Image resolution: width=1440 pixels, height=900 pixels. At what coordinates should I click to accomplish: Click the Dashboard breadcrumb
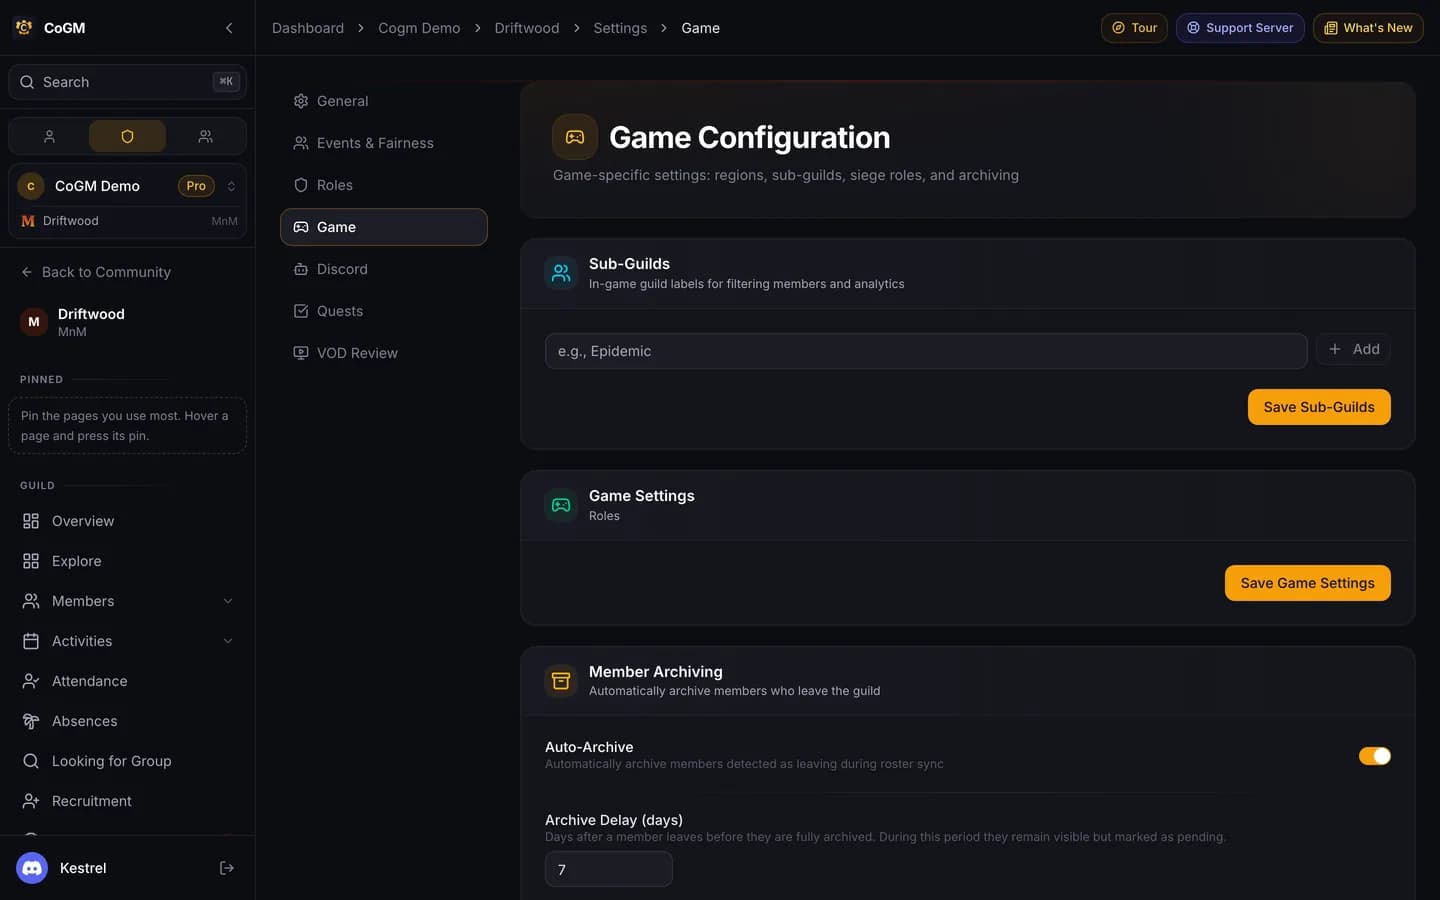pos(308,28)
